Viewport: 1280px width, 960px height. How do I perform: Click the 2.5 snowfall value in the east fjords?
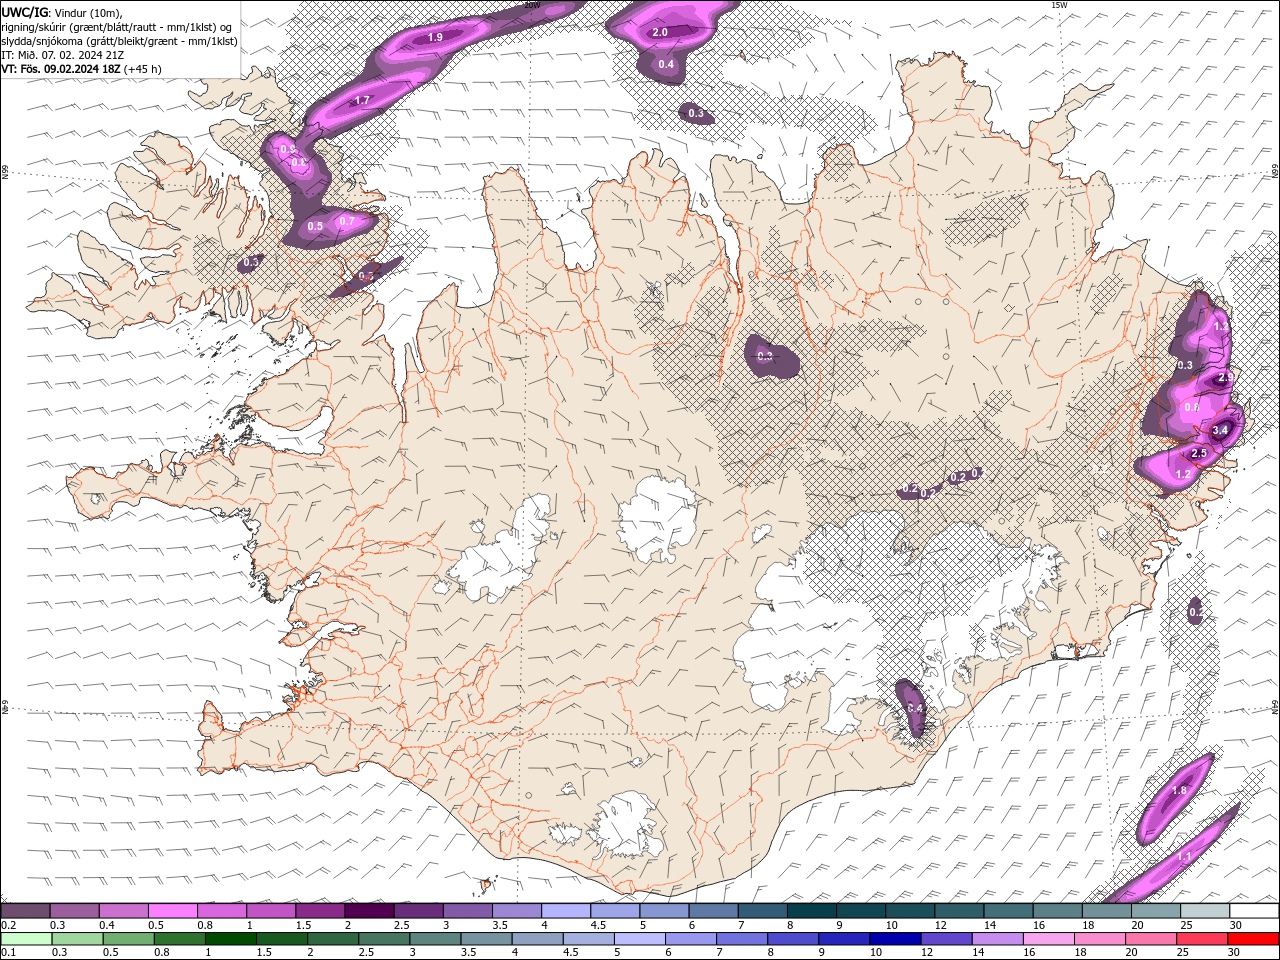click(x=1200, y=453)
